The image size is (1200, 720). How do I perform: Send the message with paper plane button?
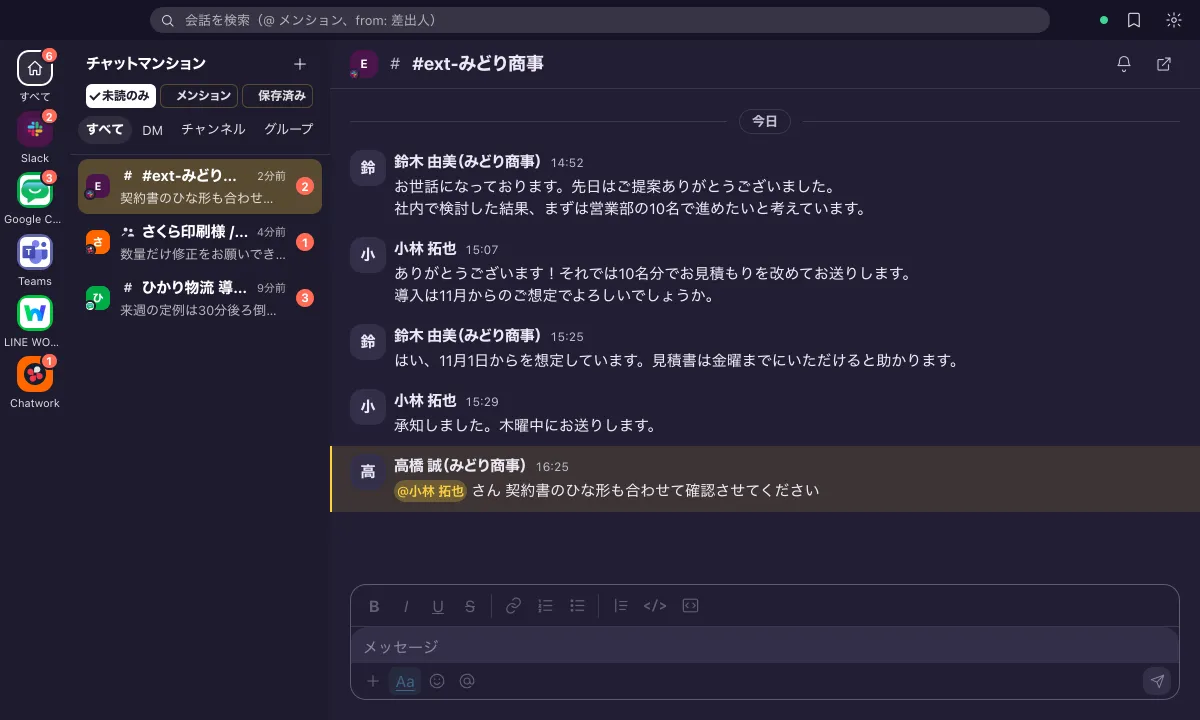coord(1157,681)
